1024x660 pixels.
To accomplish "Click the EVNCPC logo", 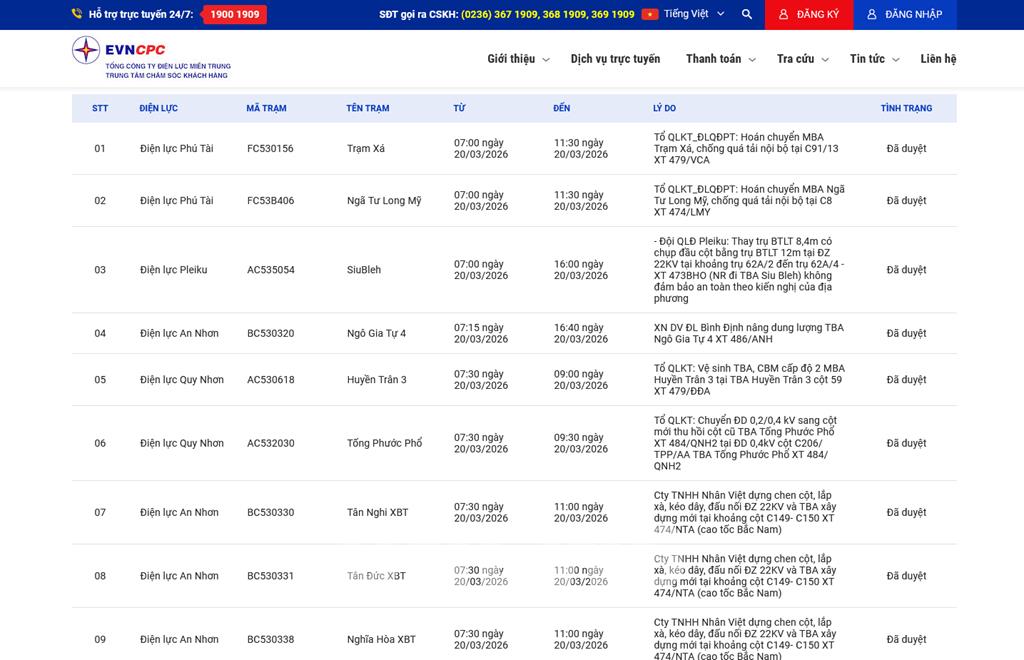I will [150, 58].
